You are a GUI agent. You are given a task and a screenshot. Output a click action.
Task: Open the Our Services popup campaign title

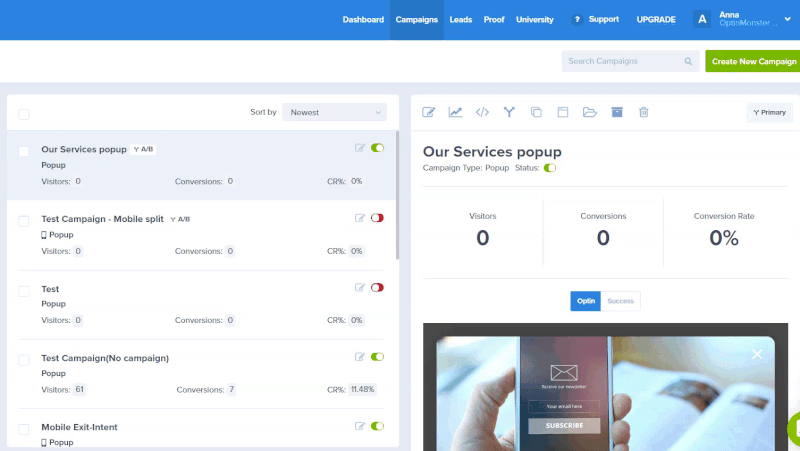(84, 149)
